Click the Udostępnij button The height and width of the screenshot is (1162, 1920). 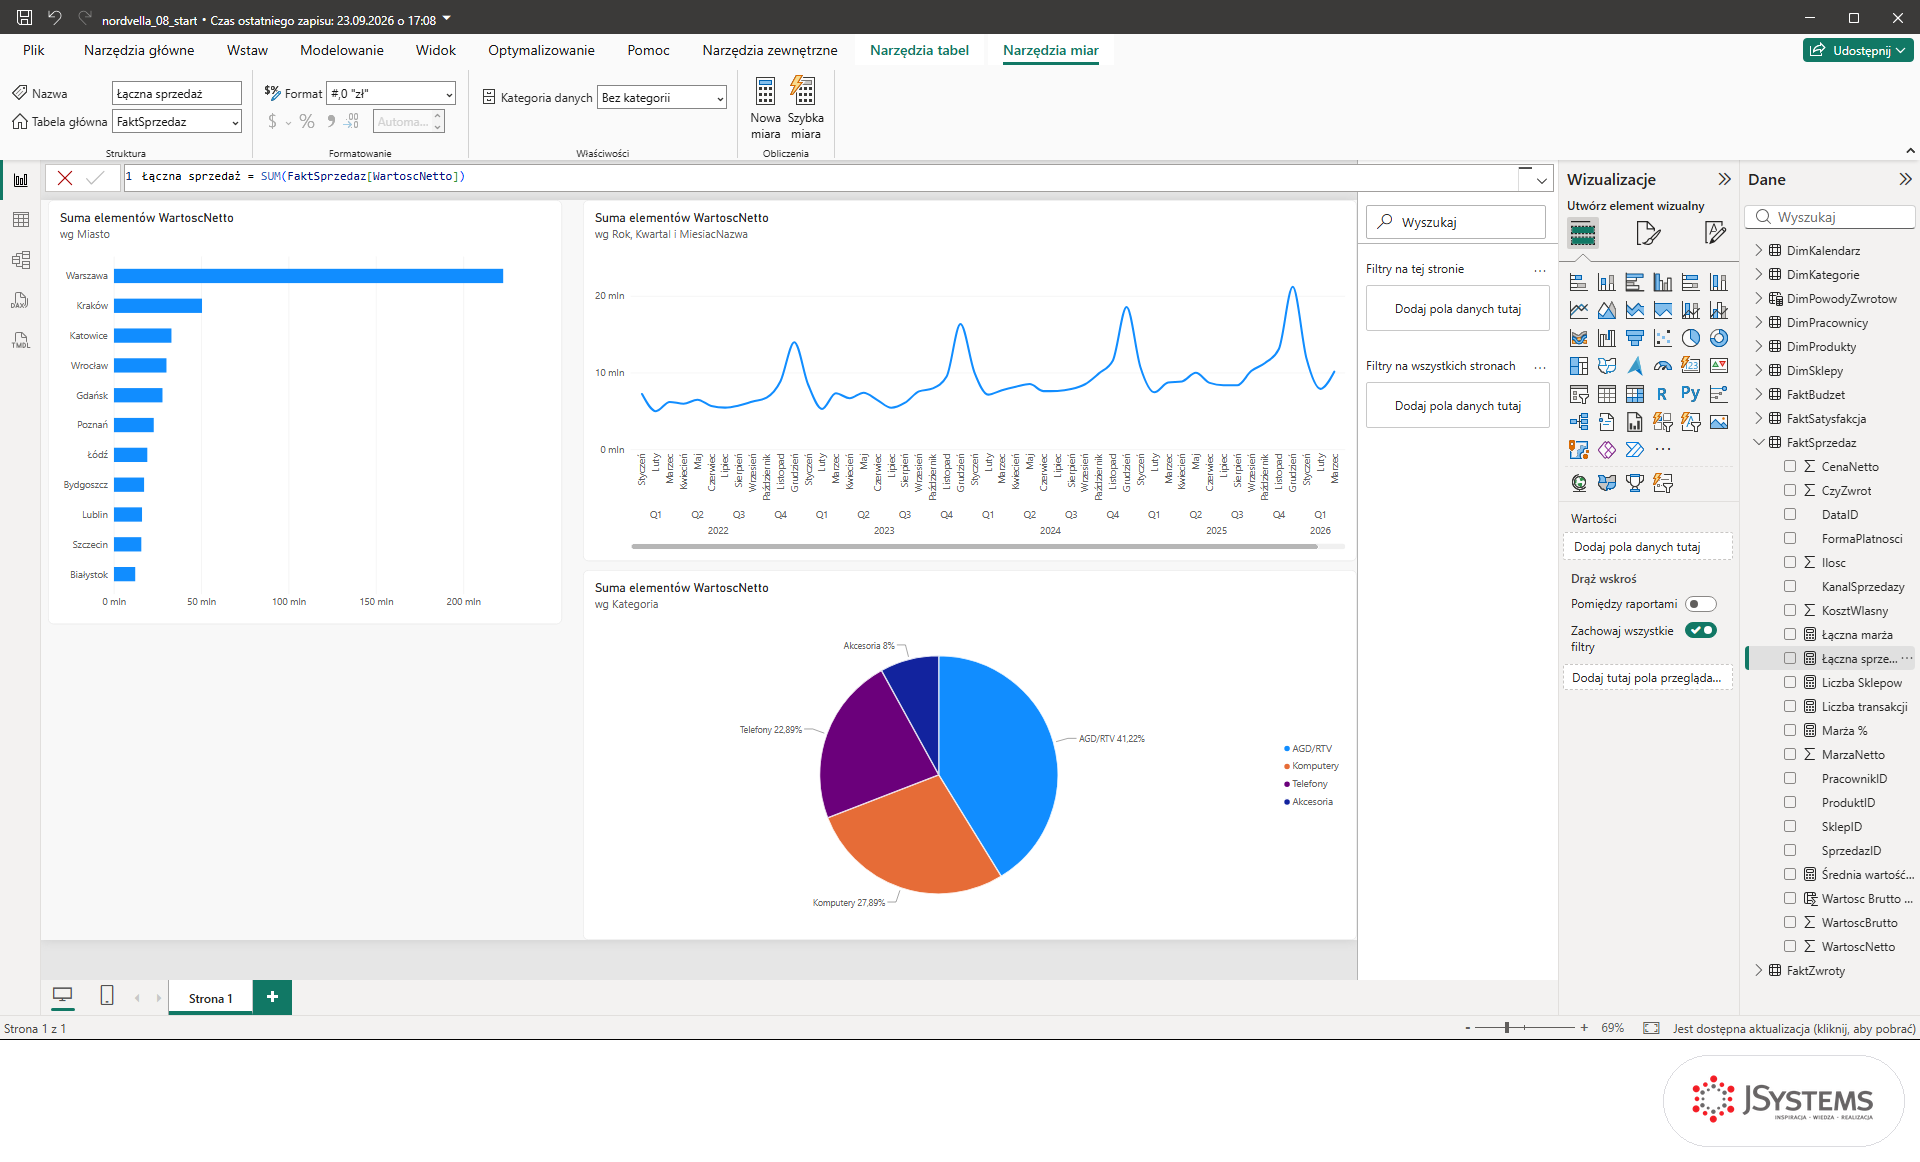(x=1858, y=50)
